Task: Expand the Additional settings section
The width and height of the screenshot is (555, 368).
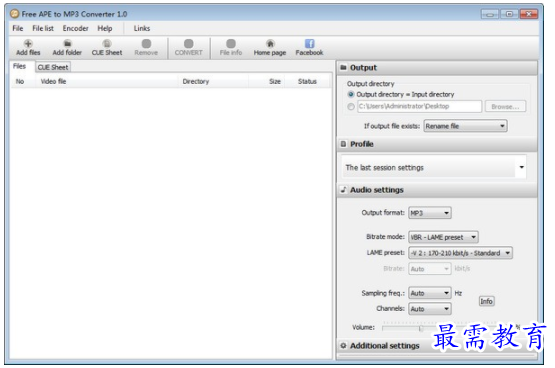Action: pos(437,345)
